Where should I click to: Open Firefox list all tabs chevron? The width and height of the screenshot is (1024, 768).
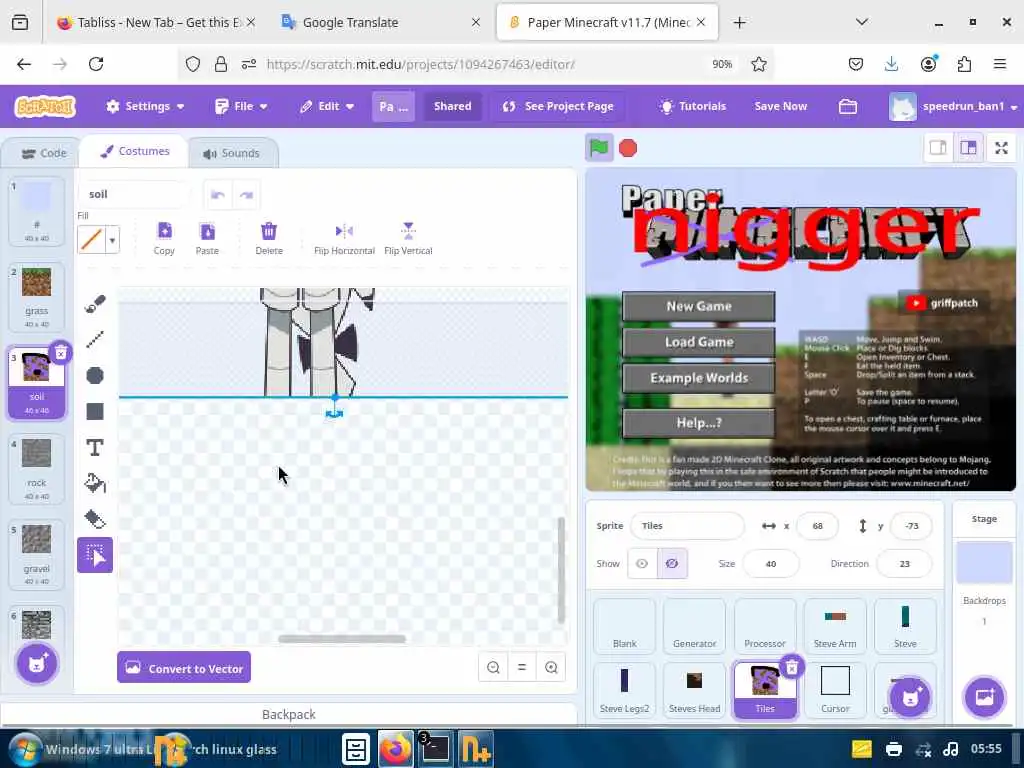pos(862,22)
